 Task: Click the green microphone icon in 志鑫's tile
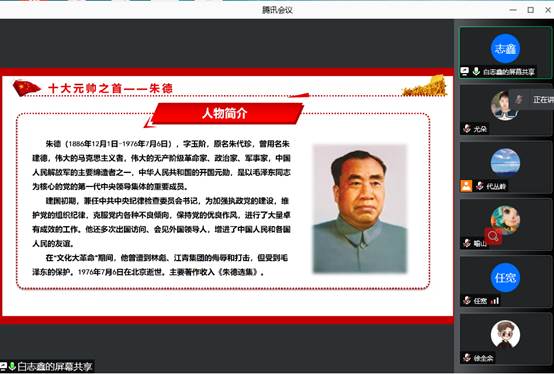click(476, 71)
